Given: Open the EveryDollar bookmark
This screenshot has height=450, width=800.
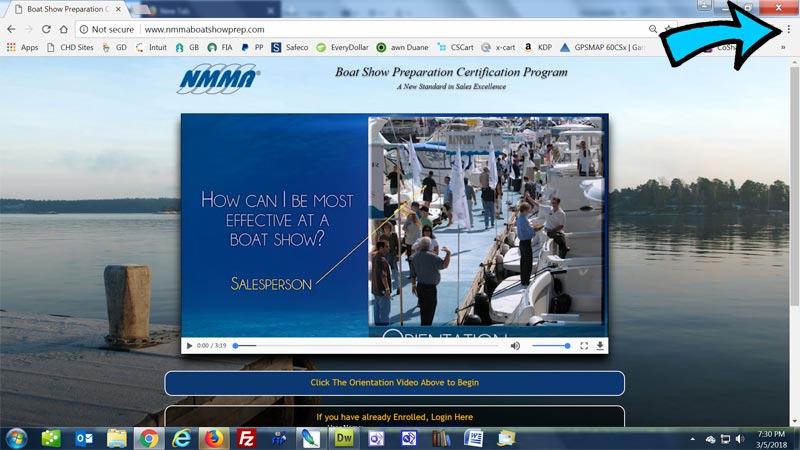Looking at the screenshot, I should [342, 47].
